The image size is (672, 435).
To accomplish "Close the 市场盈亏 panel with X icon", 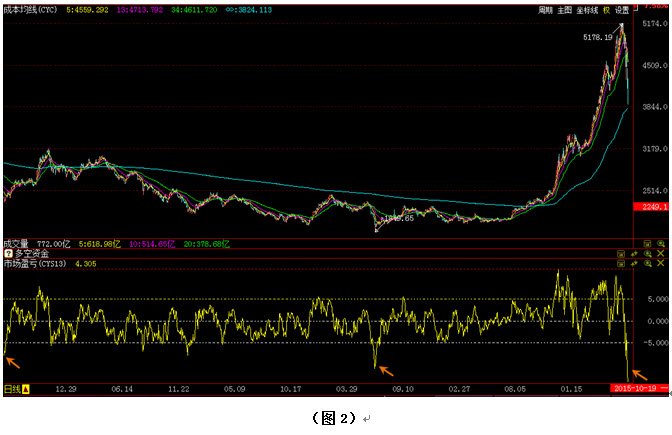I will pos(659,264).
